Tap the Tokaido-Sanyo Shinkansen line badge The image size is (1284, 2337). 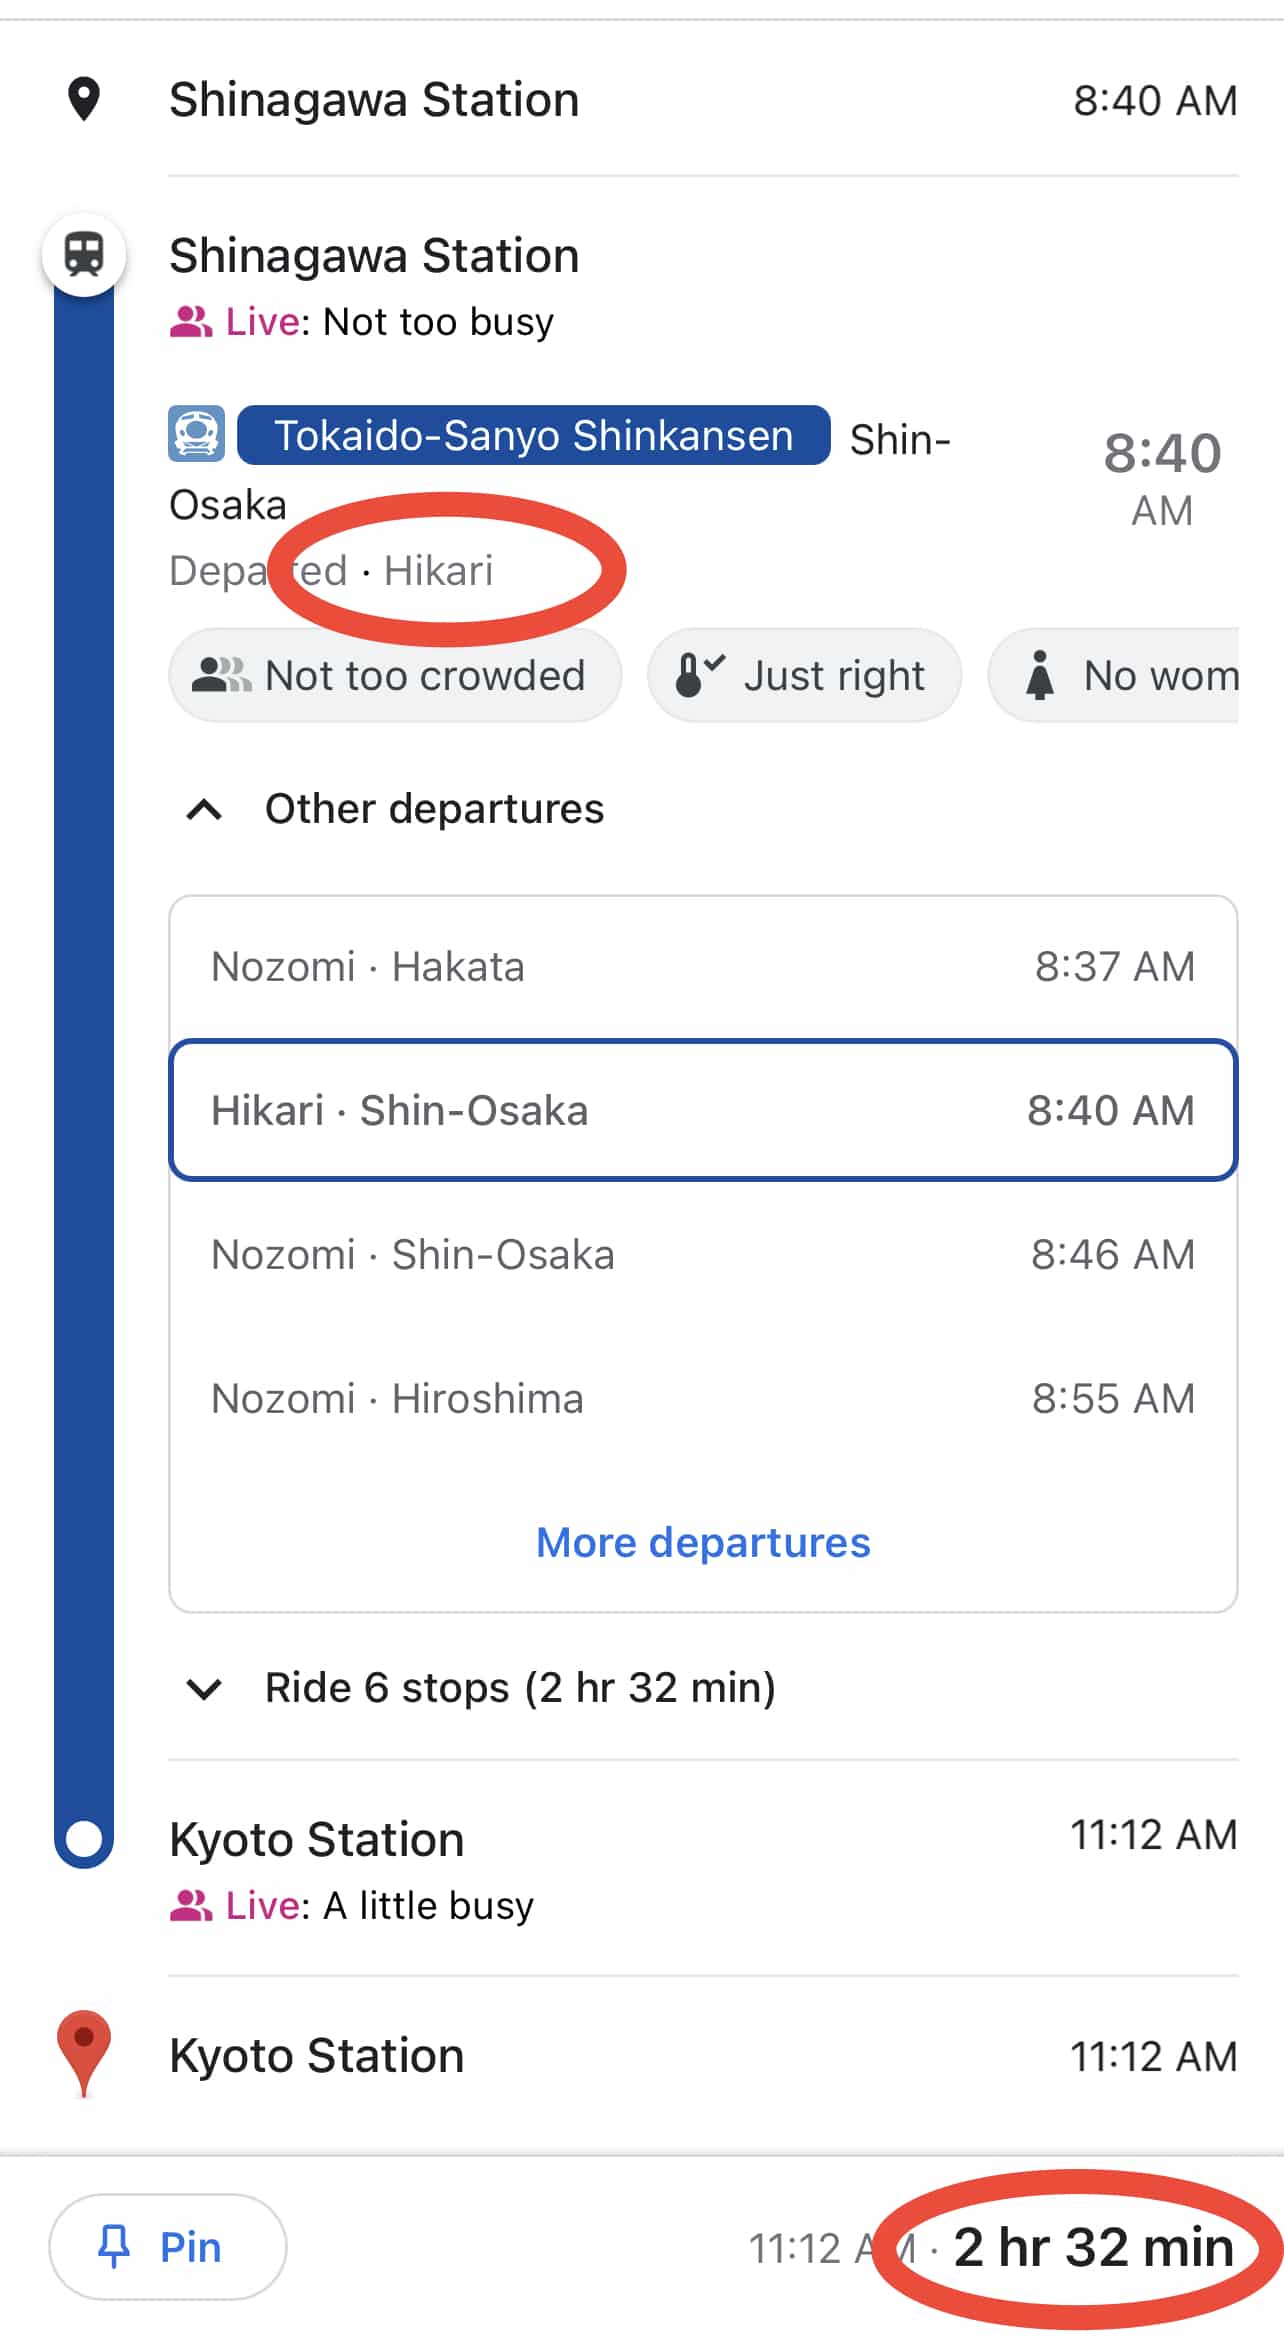[x=533, y=436]
